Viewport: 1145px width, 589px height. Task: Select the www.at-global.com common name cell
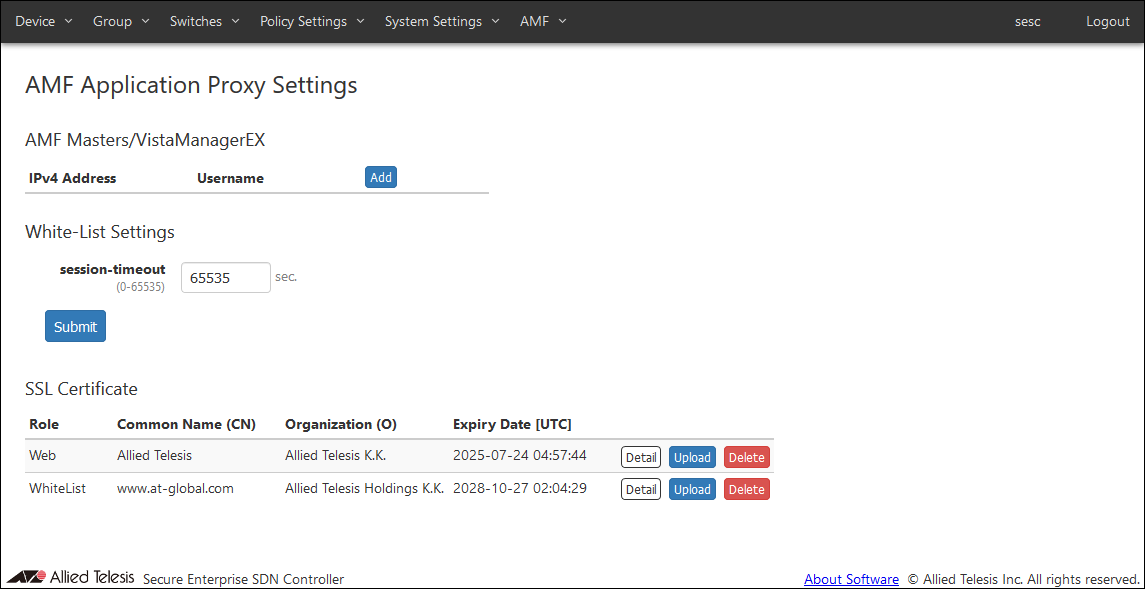pyautogui.click(x=175, y=489)
